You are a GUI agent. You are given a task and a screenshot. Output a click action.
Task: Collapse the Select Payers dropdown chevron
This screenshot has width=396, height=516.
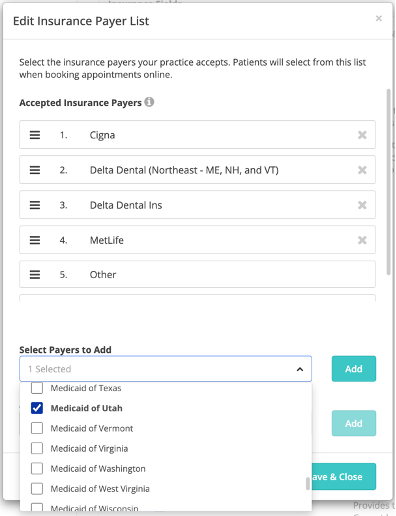300,369
